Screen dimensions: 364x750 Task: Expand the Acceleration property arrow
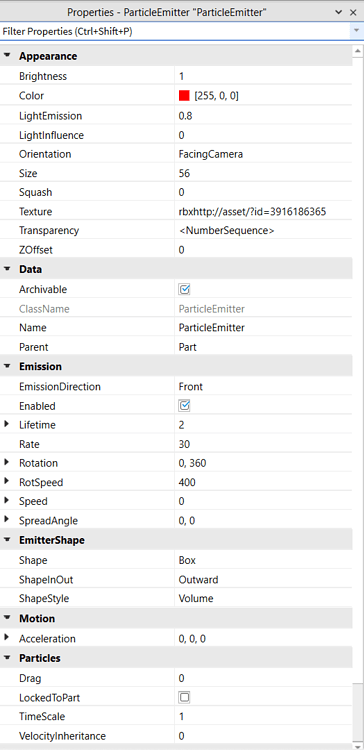[x=6, y=638]
